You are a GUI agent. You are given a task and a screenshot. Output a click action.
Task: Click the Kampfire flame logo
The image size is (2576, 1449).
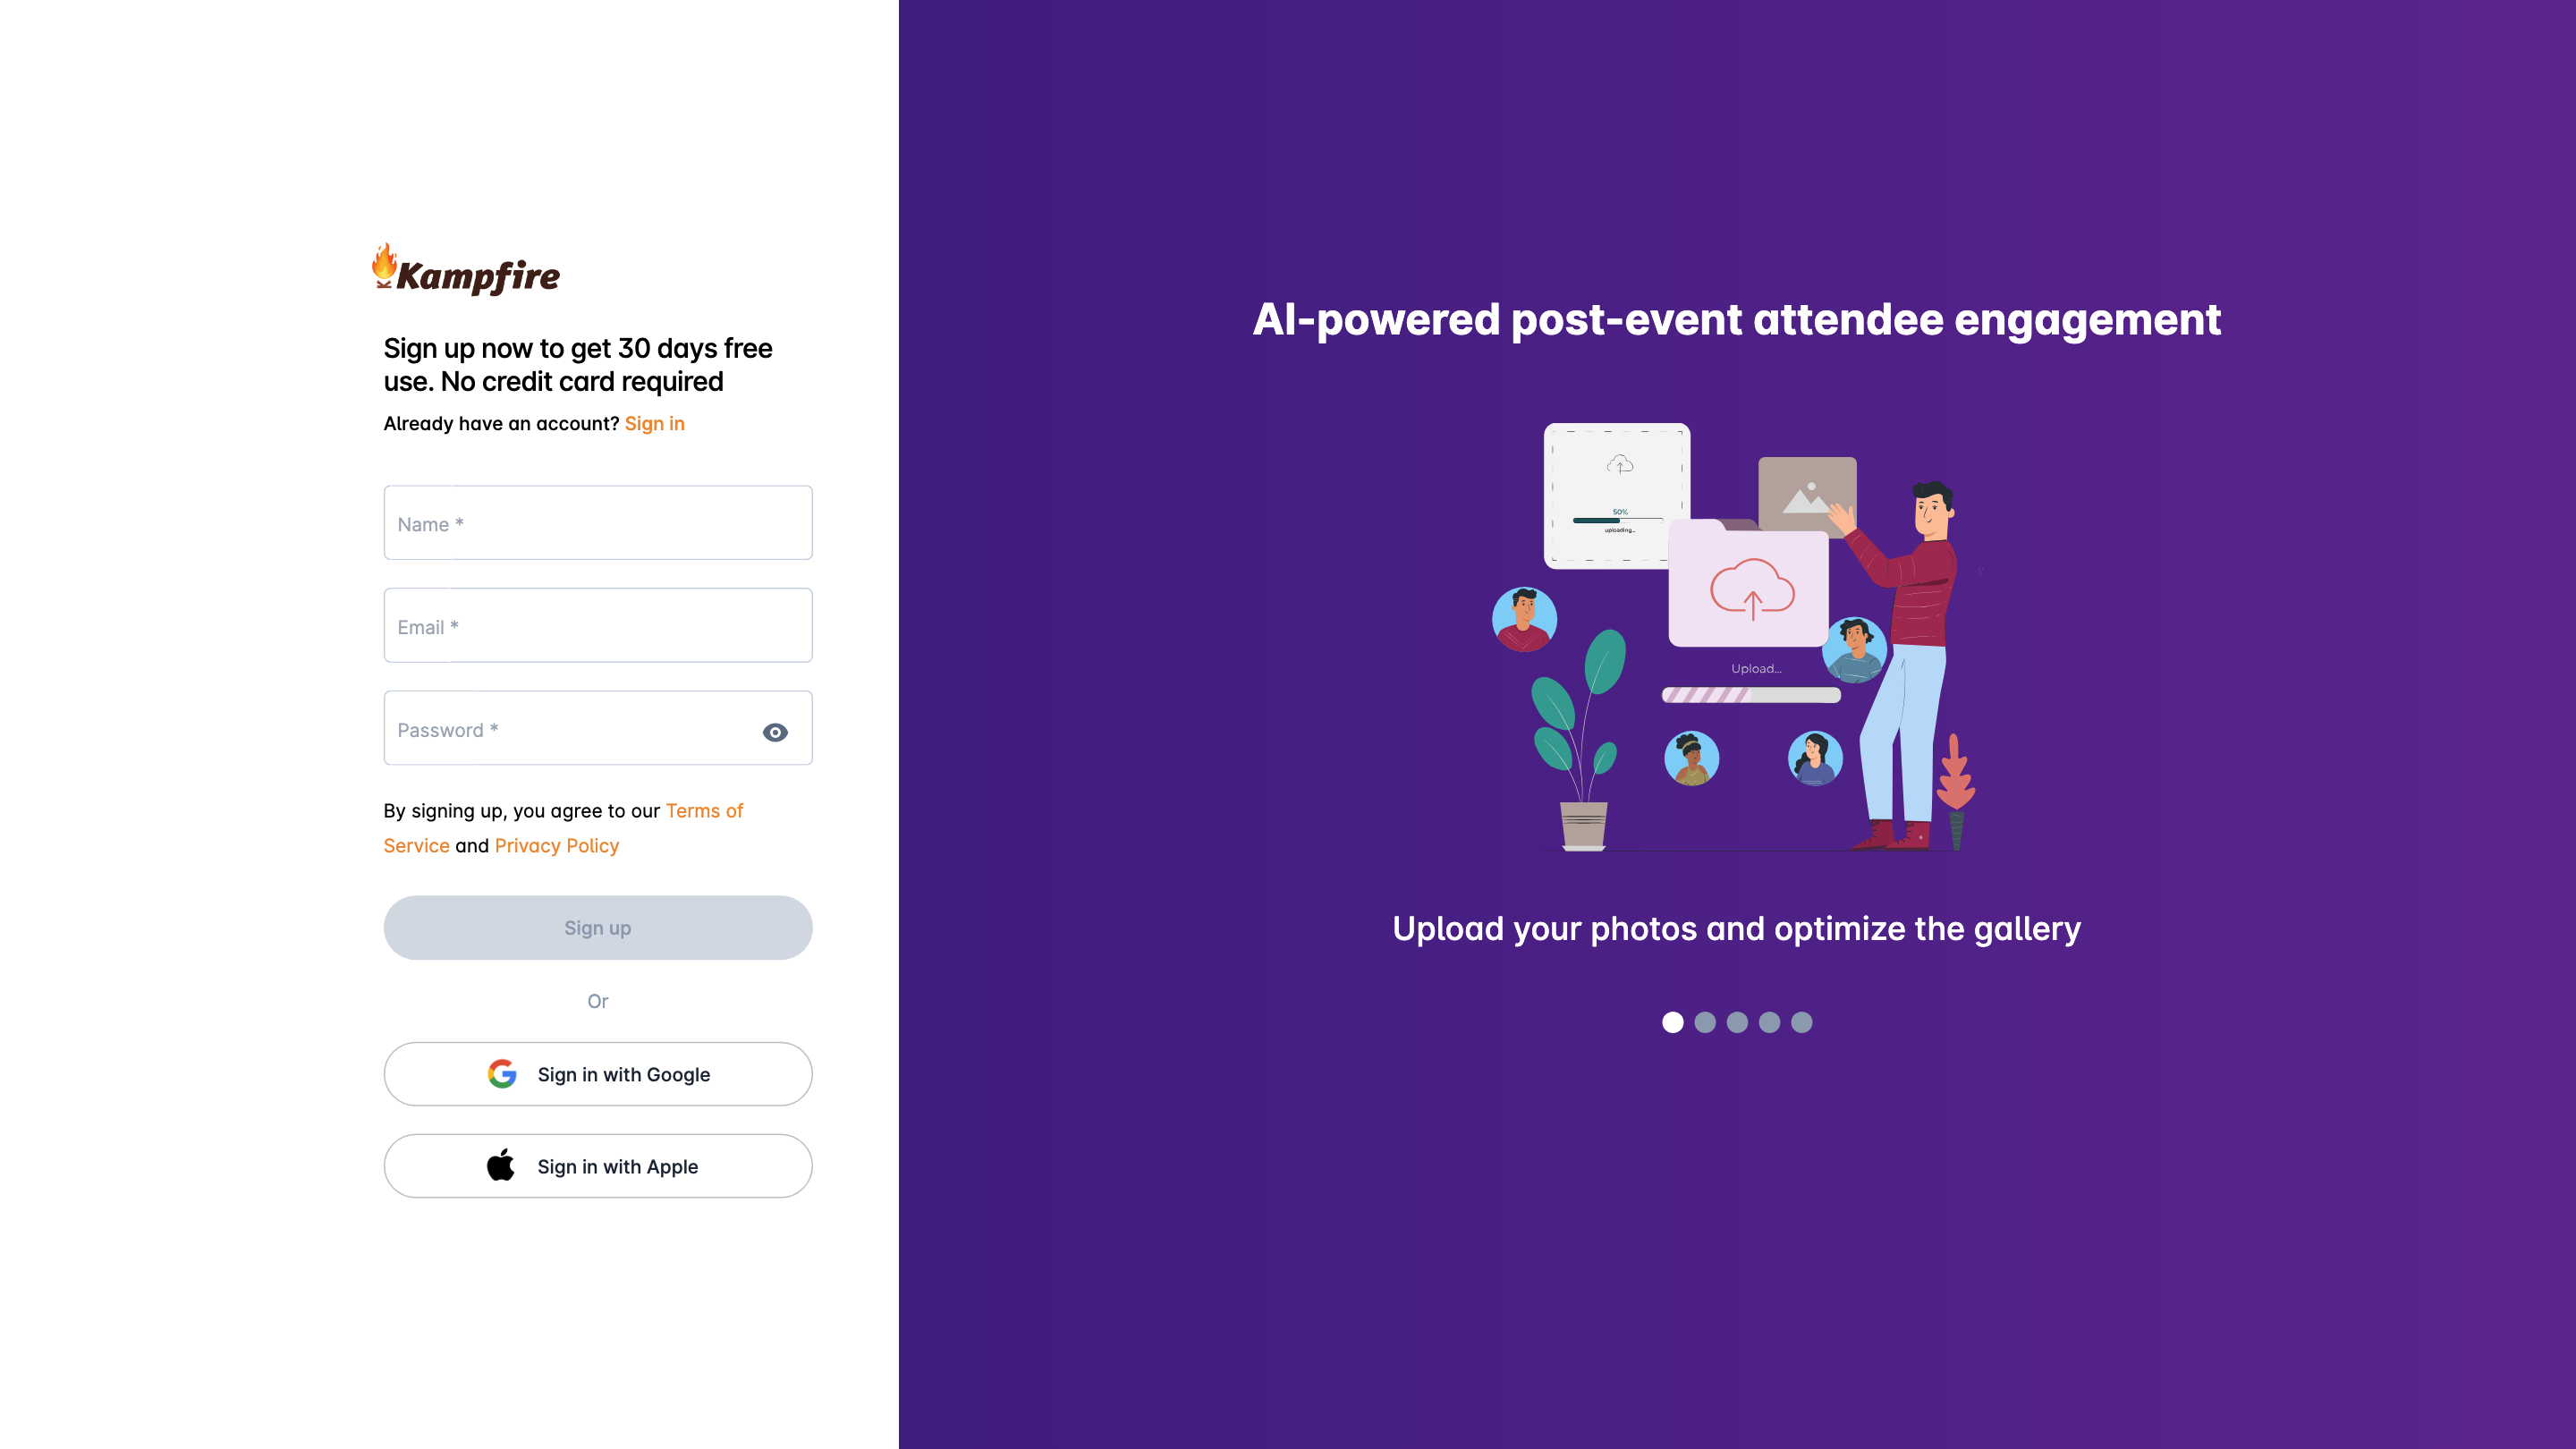[384, 265]
